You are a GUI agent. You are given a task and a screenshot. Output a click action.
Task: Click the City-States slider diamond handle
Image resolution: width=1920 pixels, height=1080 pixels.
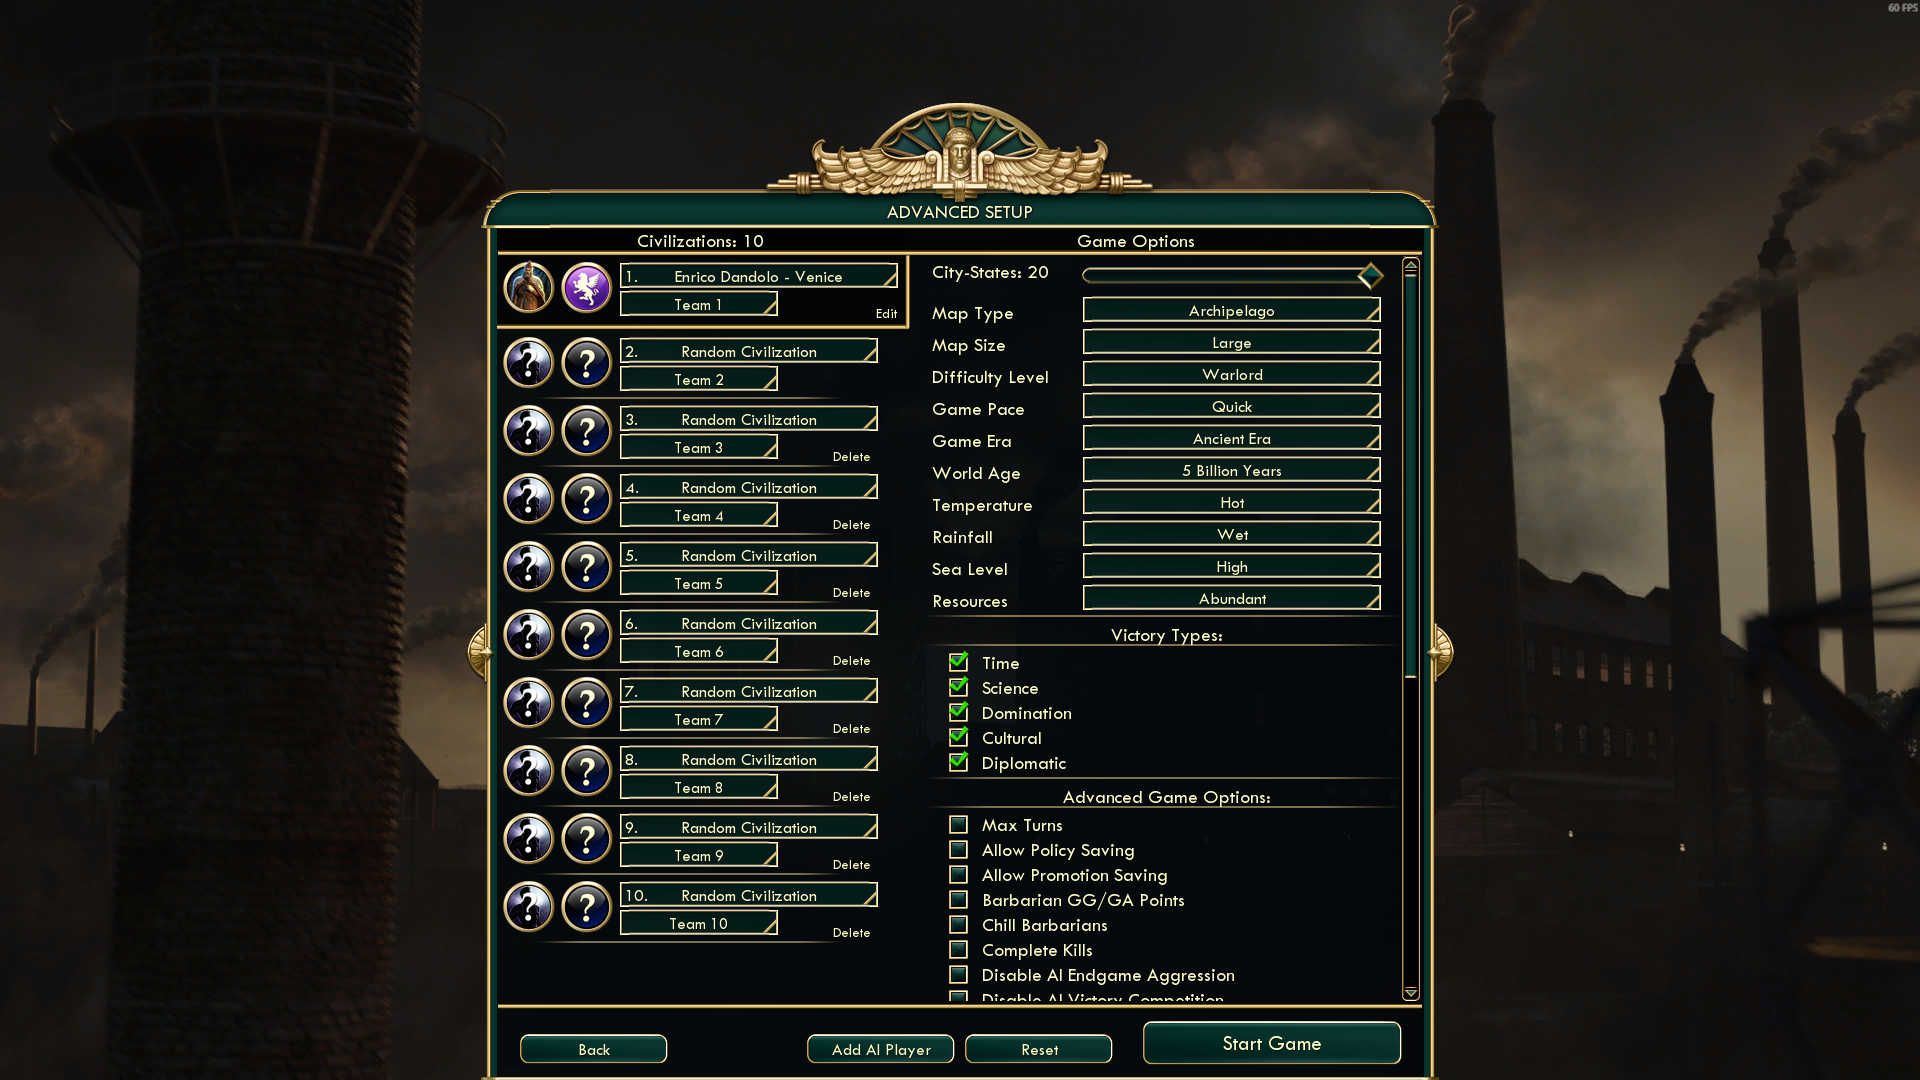(x=1370, y=275)
